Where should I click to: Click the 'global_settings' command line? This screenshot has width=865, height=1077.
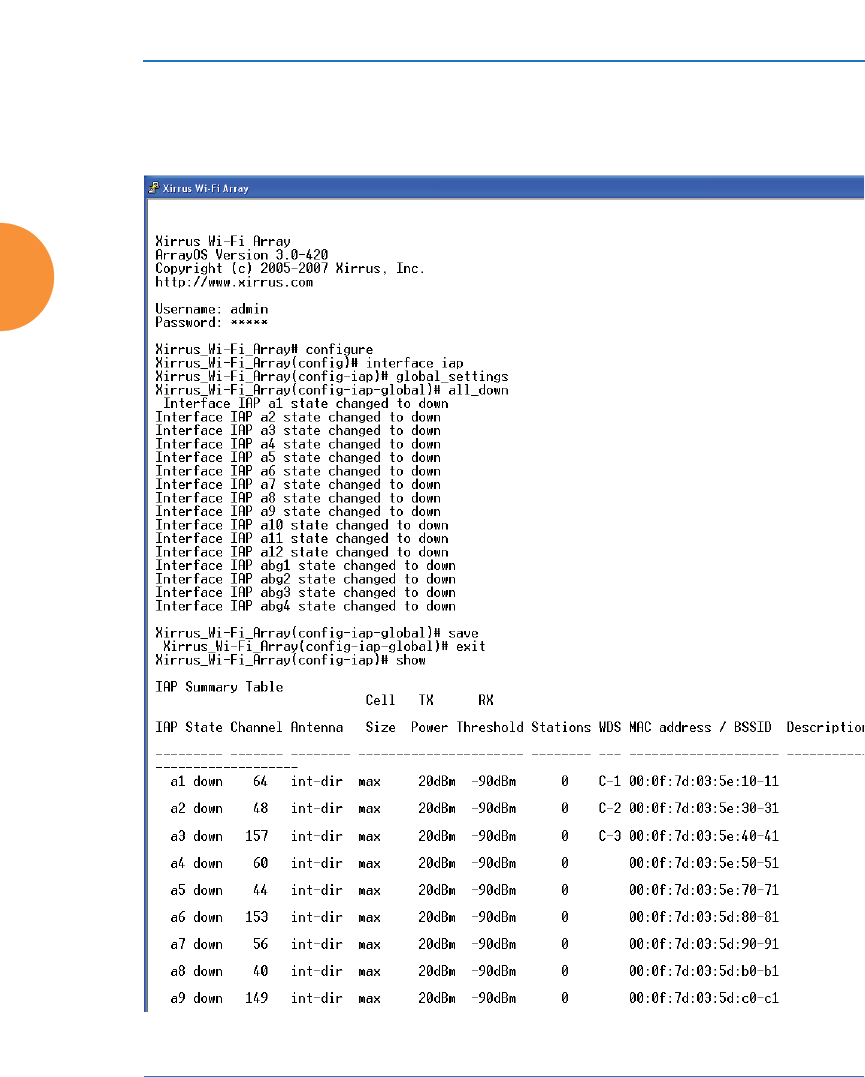point(332,376)
